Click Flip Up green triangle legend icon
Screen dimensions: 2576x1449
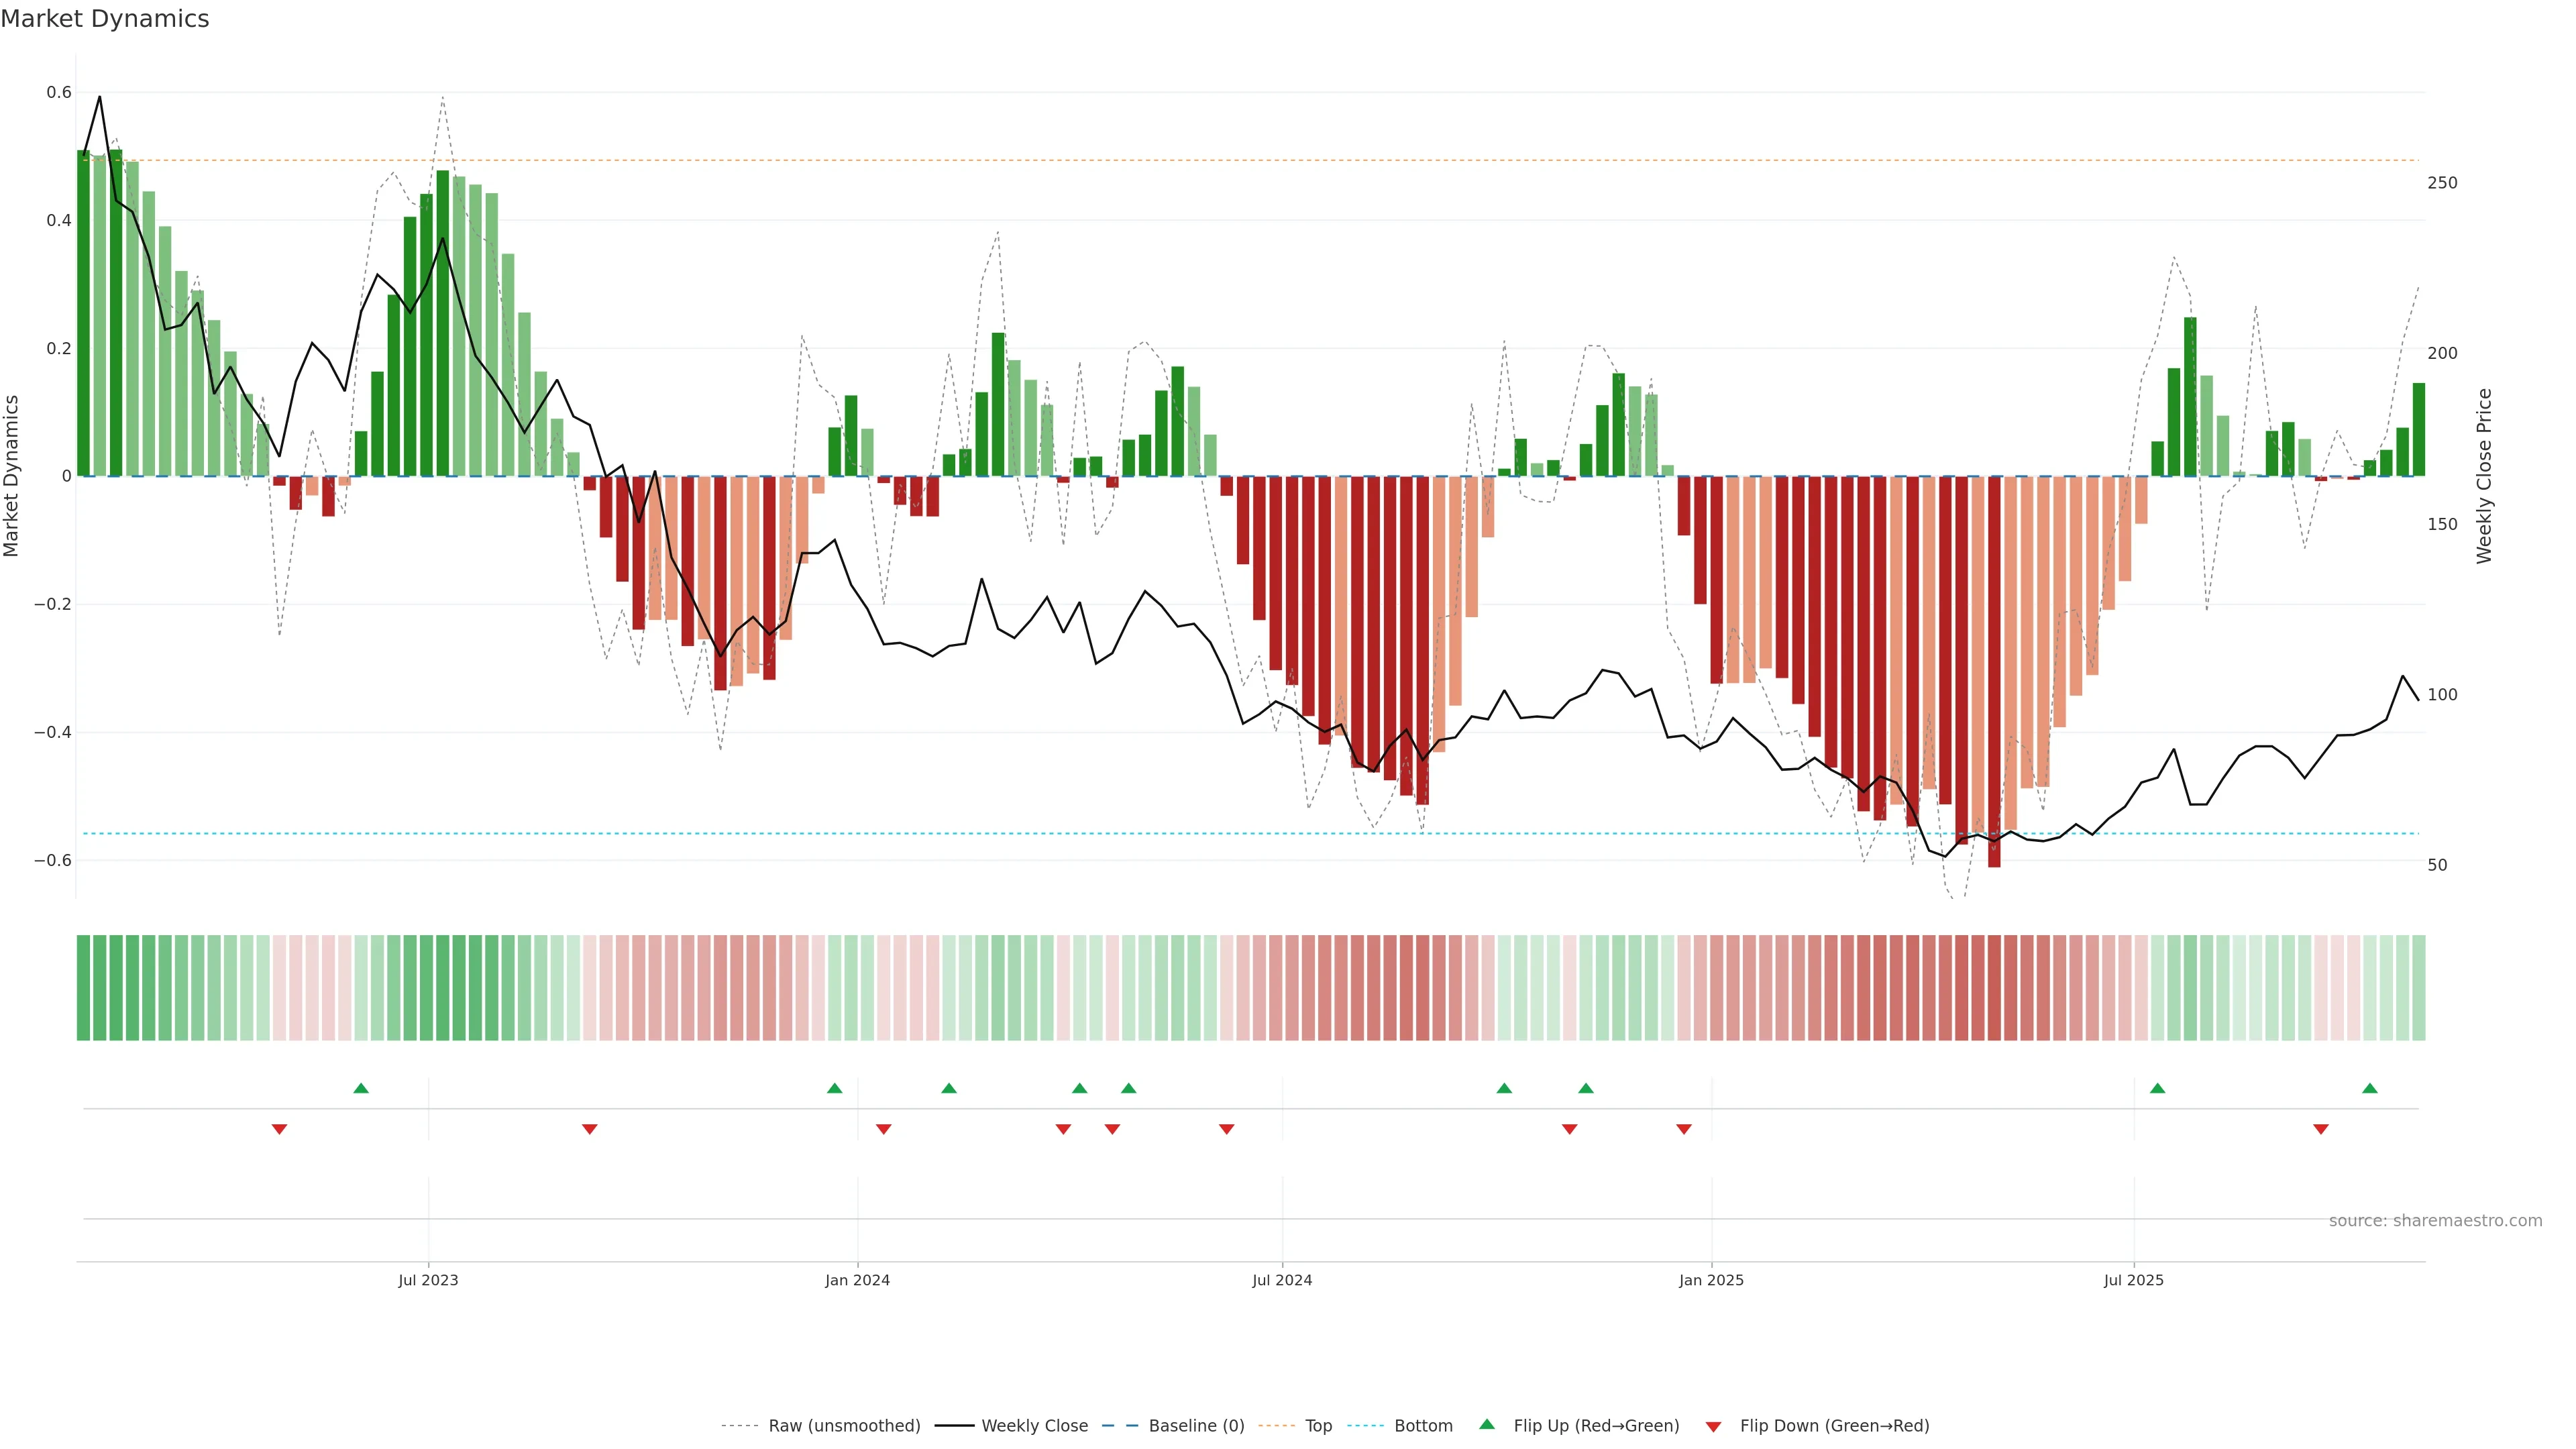(1487, 1425)
